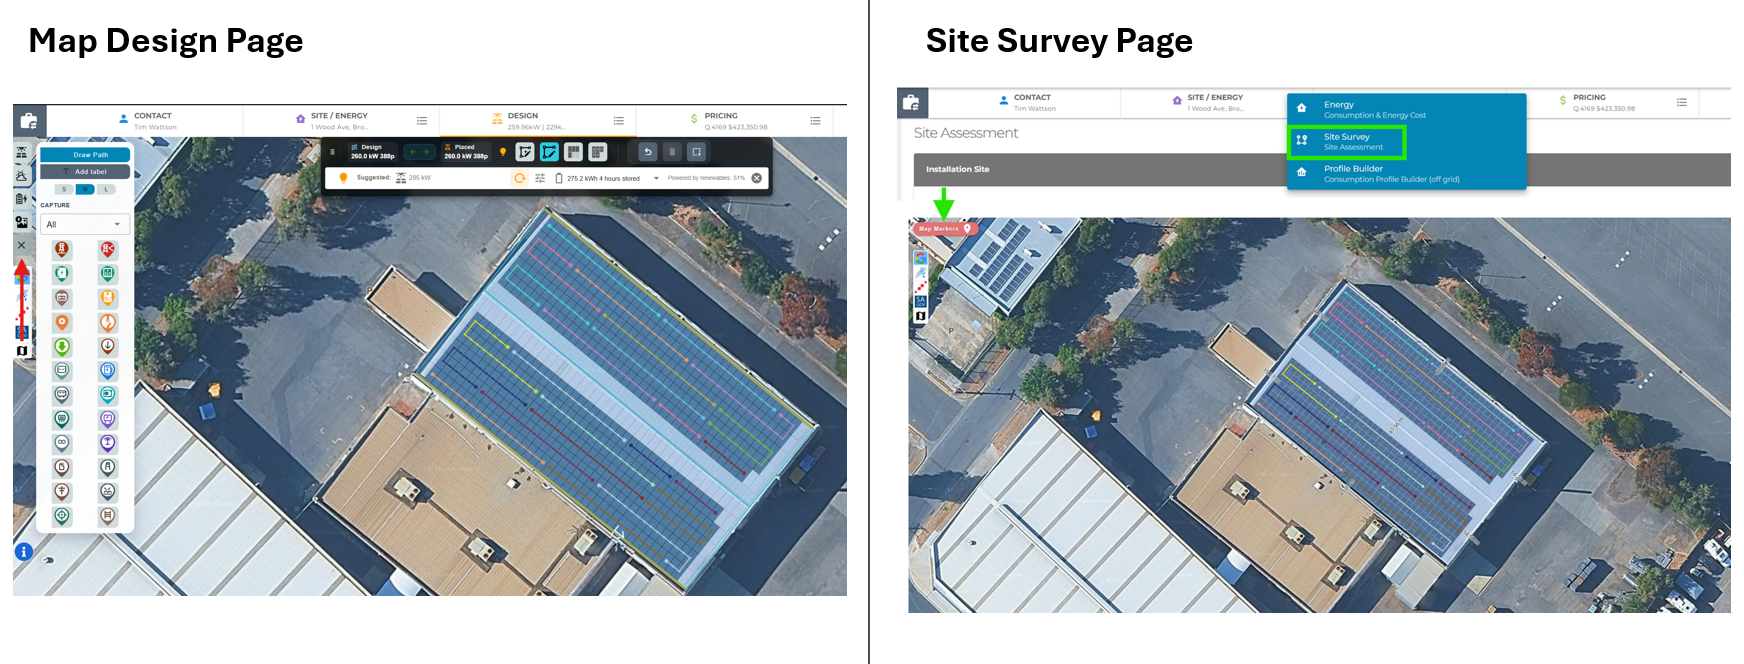Click the left briefcase icon in Map Design
Image resolution: width=1744 pixels, height=664 pixels.
coord(29,121)
